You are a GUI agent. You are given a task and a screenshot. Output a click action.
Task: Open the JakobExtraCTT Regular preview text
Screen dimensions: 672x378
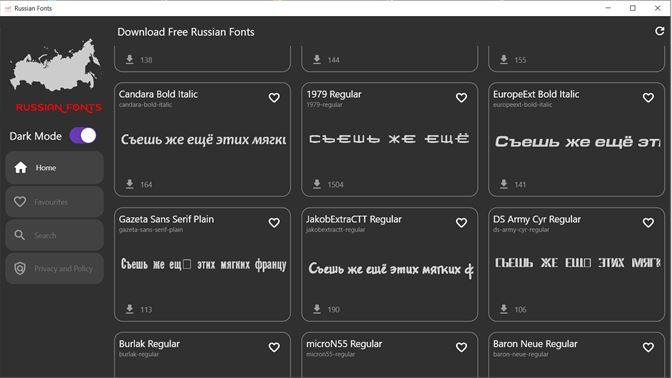[391, 269]
